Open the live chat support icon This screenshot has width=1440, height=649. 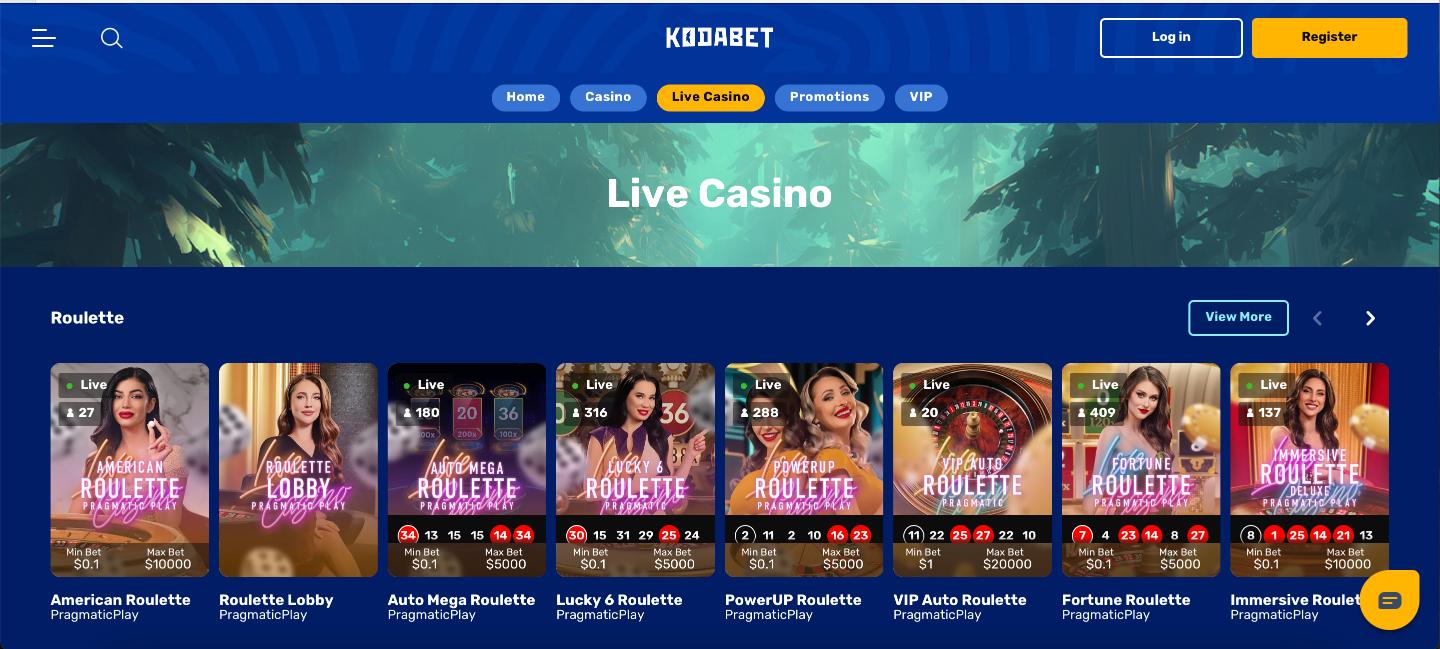[x=1390, y=600]
